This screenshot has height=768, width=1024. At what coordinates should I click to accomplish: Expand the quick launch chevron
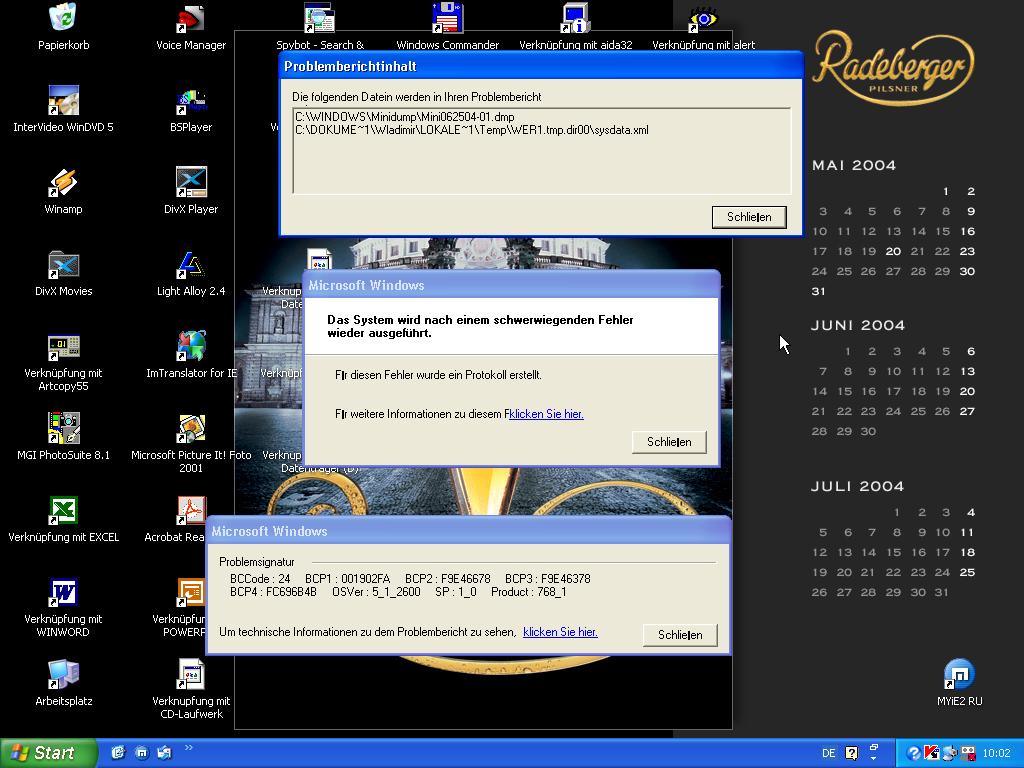tap(189, 748)
